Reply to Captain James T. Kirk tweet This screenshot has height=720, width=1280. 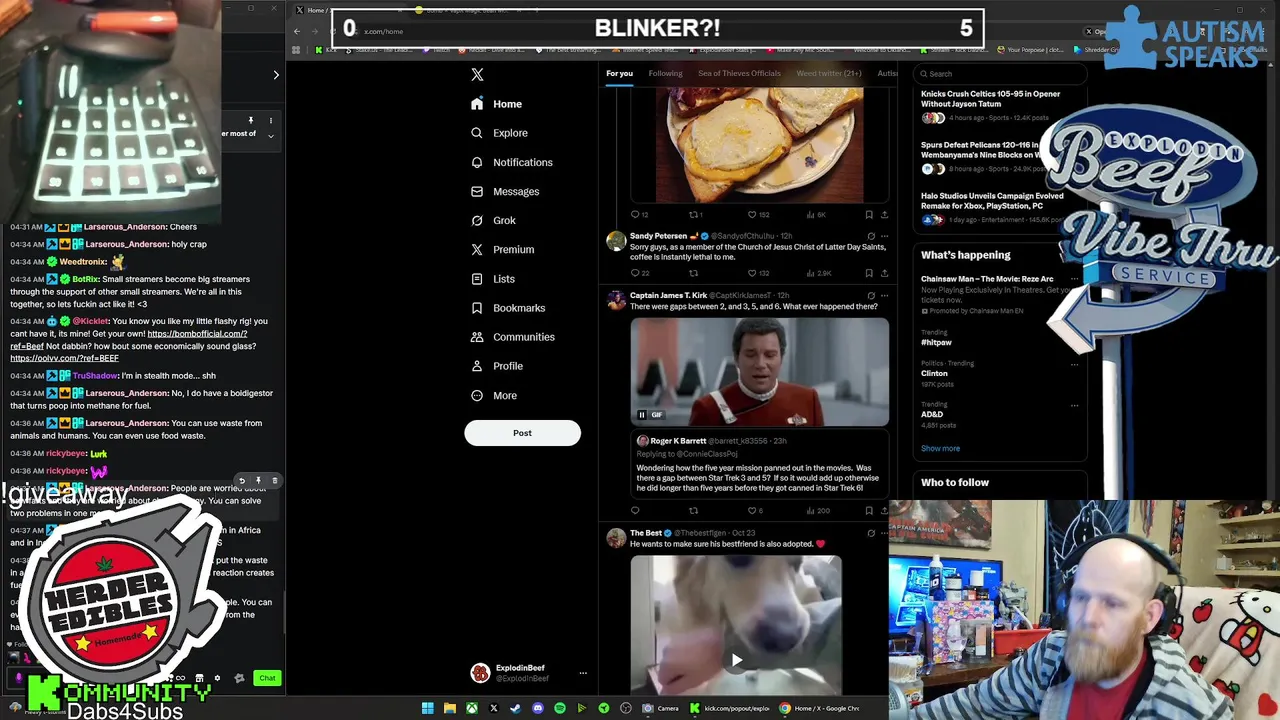(x=635, y=511)
